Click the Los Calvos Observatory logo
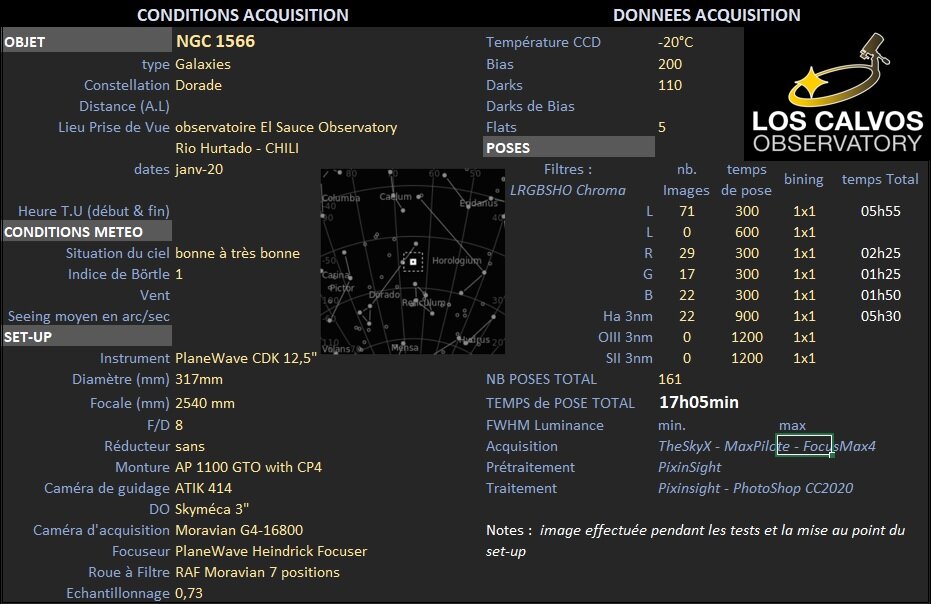931x604 pixels. click(x=837, y=93)
